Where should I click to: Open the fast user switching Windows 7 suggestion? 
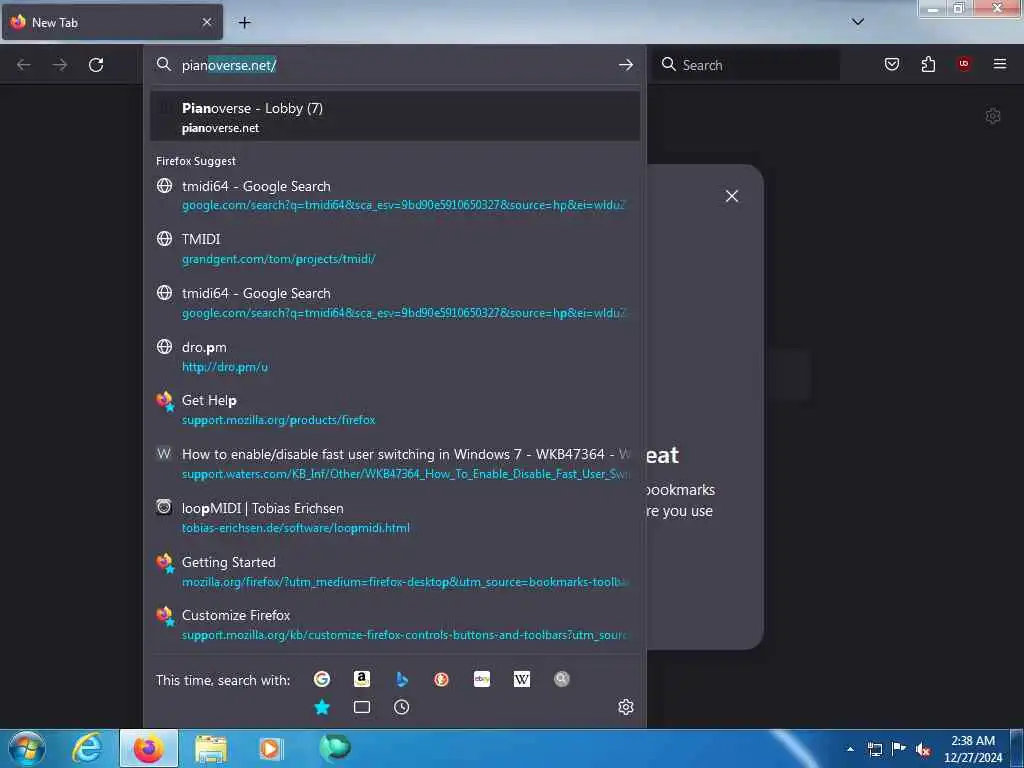(394, 463)
